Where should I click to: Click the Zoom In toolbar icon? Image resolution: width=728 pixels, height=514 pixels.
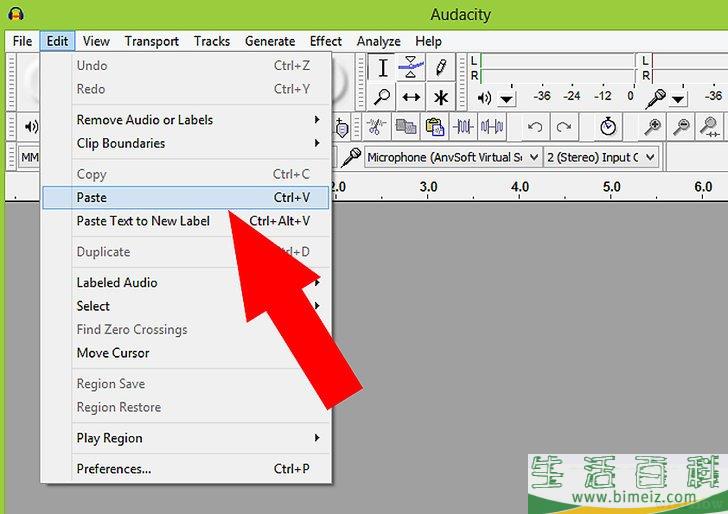click(x=652, y=126)
